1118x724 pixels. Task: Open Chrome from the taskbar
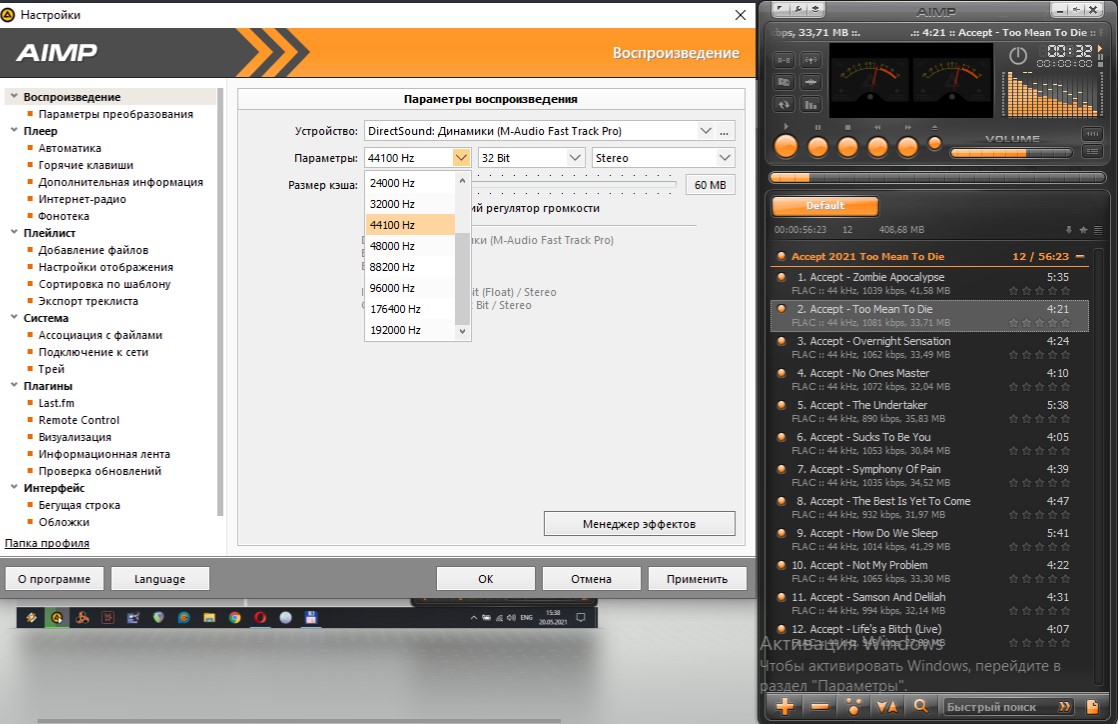pyautogui.click(x=235, y=618)
